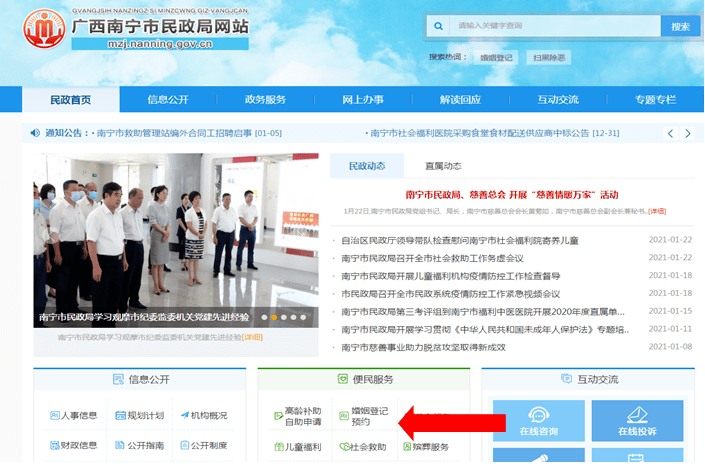The width and height of the screenshot is (705, 469).
Task: Open 互动交流 navigation item
Action: coord(558,99)
